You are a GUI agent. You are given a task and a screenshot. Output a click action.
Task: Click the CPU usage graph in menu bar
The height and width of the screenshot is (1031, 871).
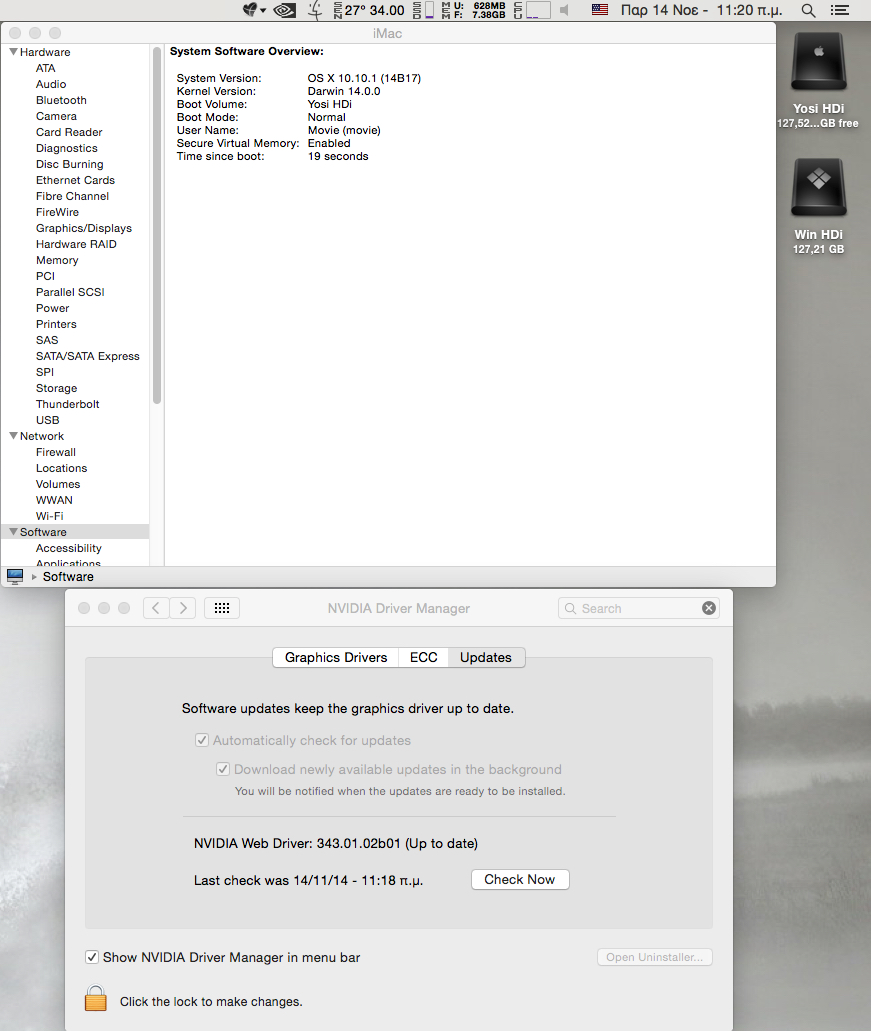(532, 10)
